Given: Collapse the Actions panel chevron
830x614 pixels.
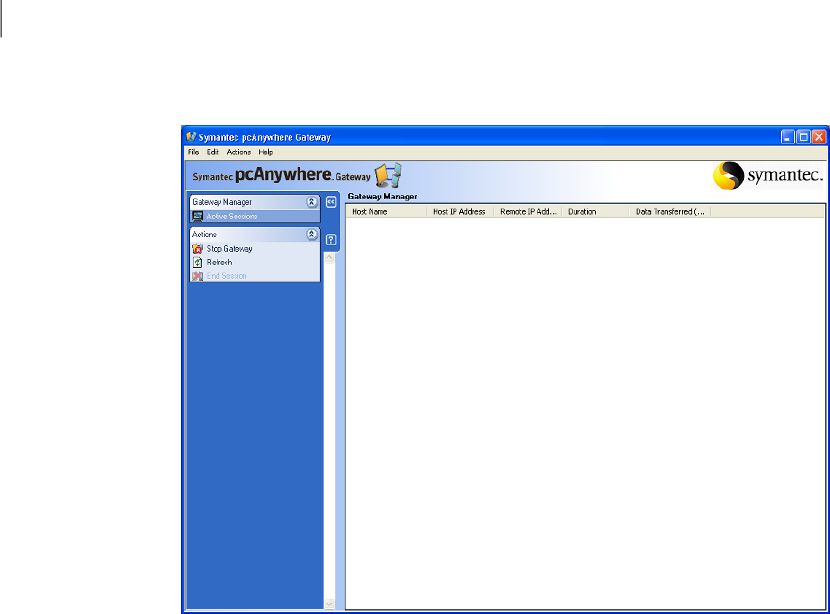Looking at the screenshot, I should coord(312,234).
